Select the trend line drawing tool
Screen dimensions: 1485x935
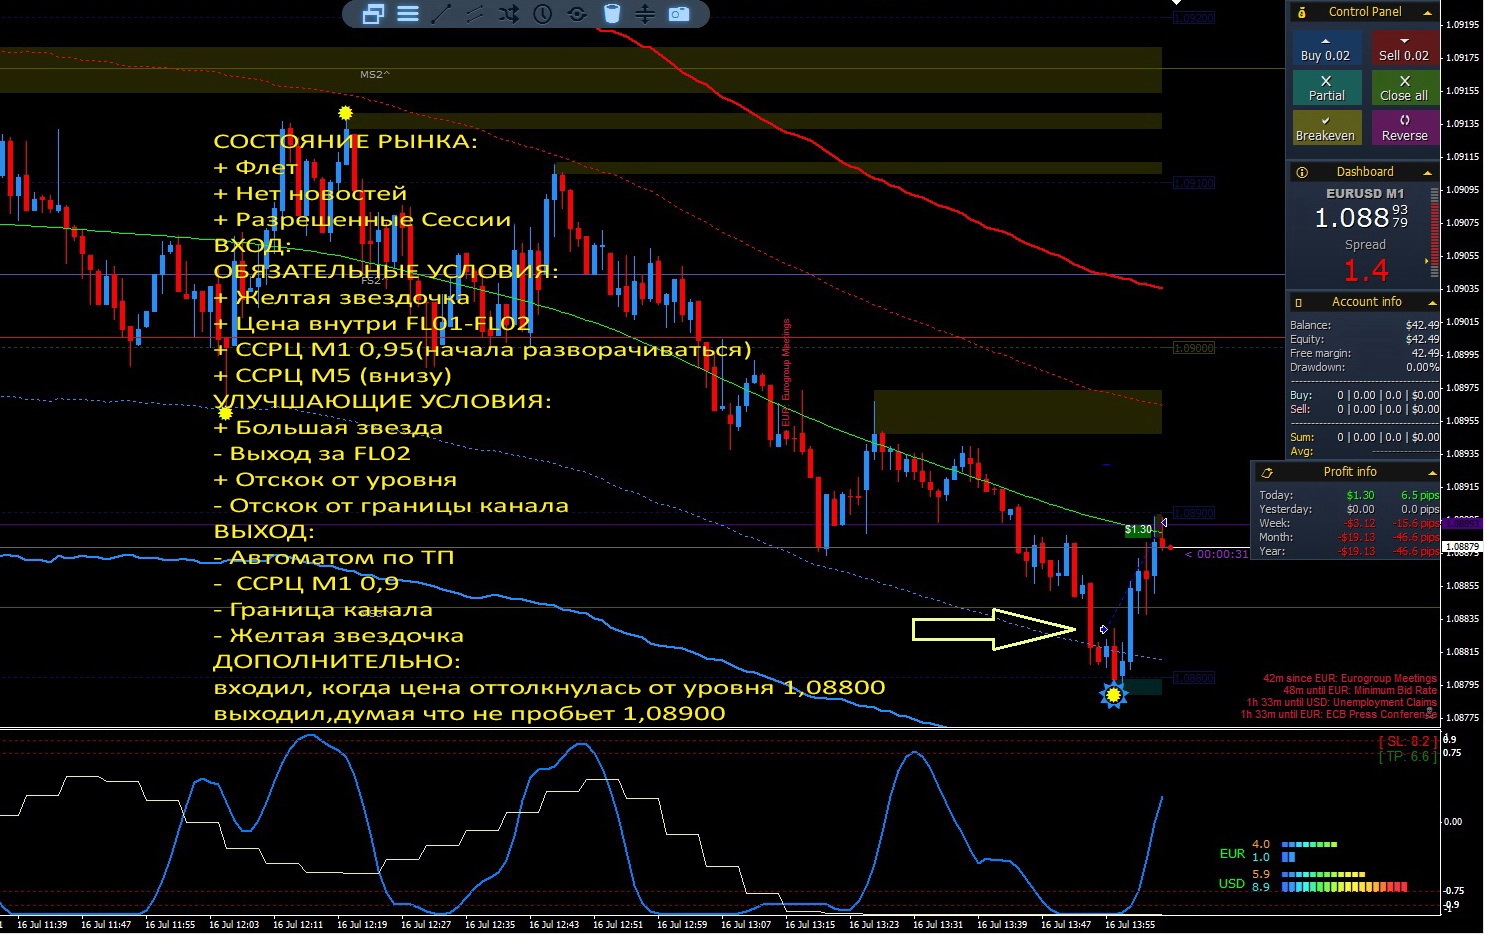[441, 14]
